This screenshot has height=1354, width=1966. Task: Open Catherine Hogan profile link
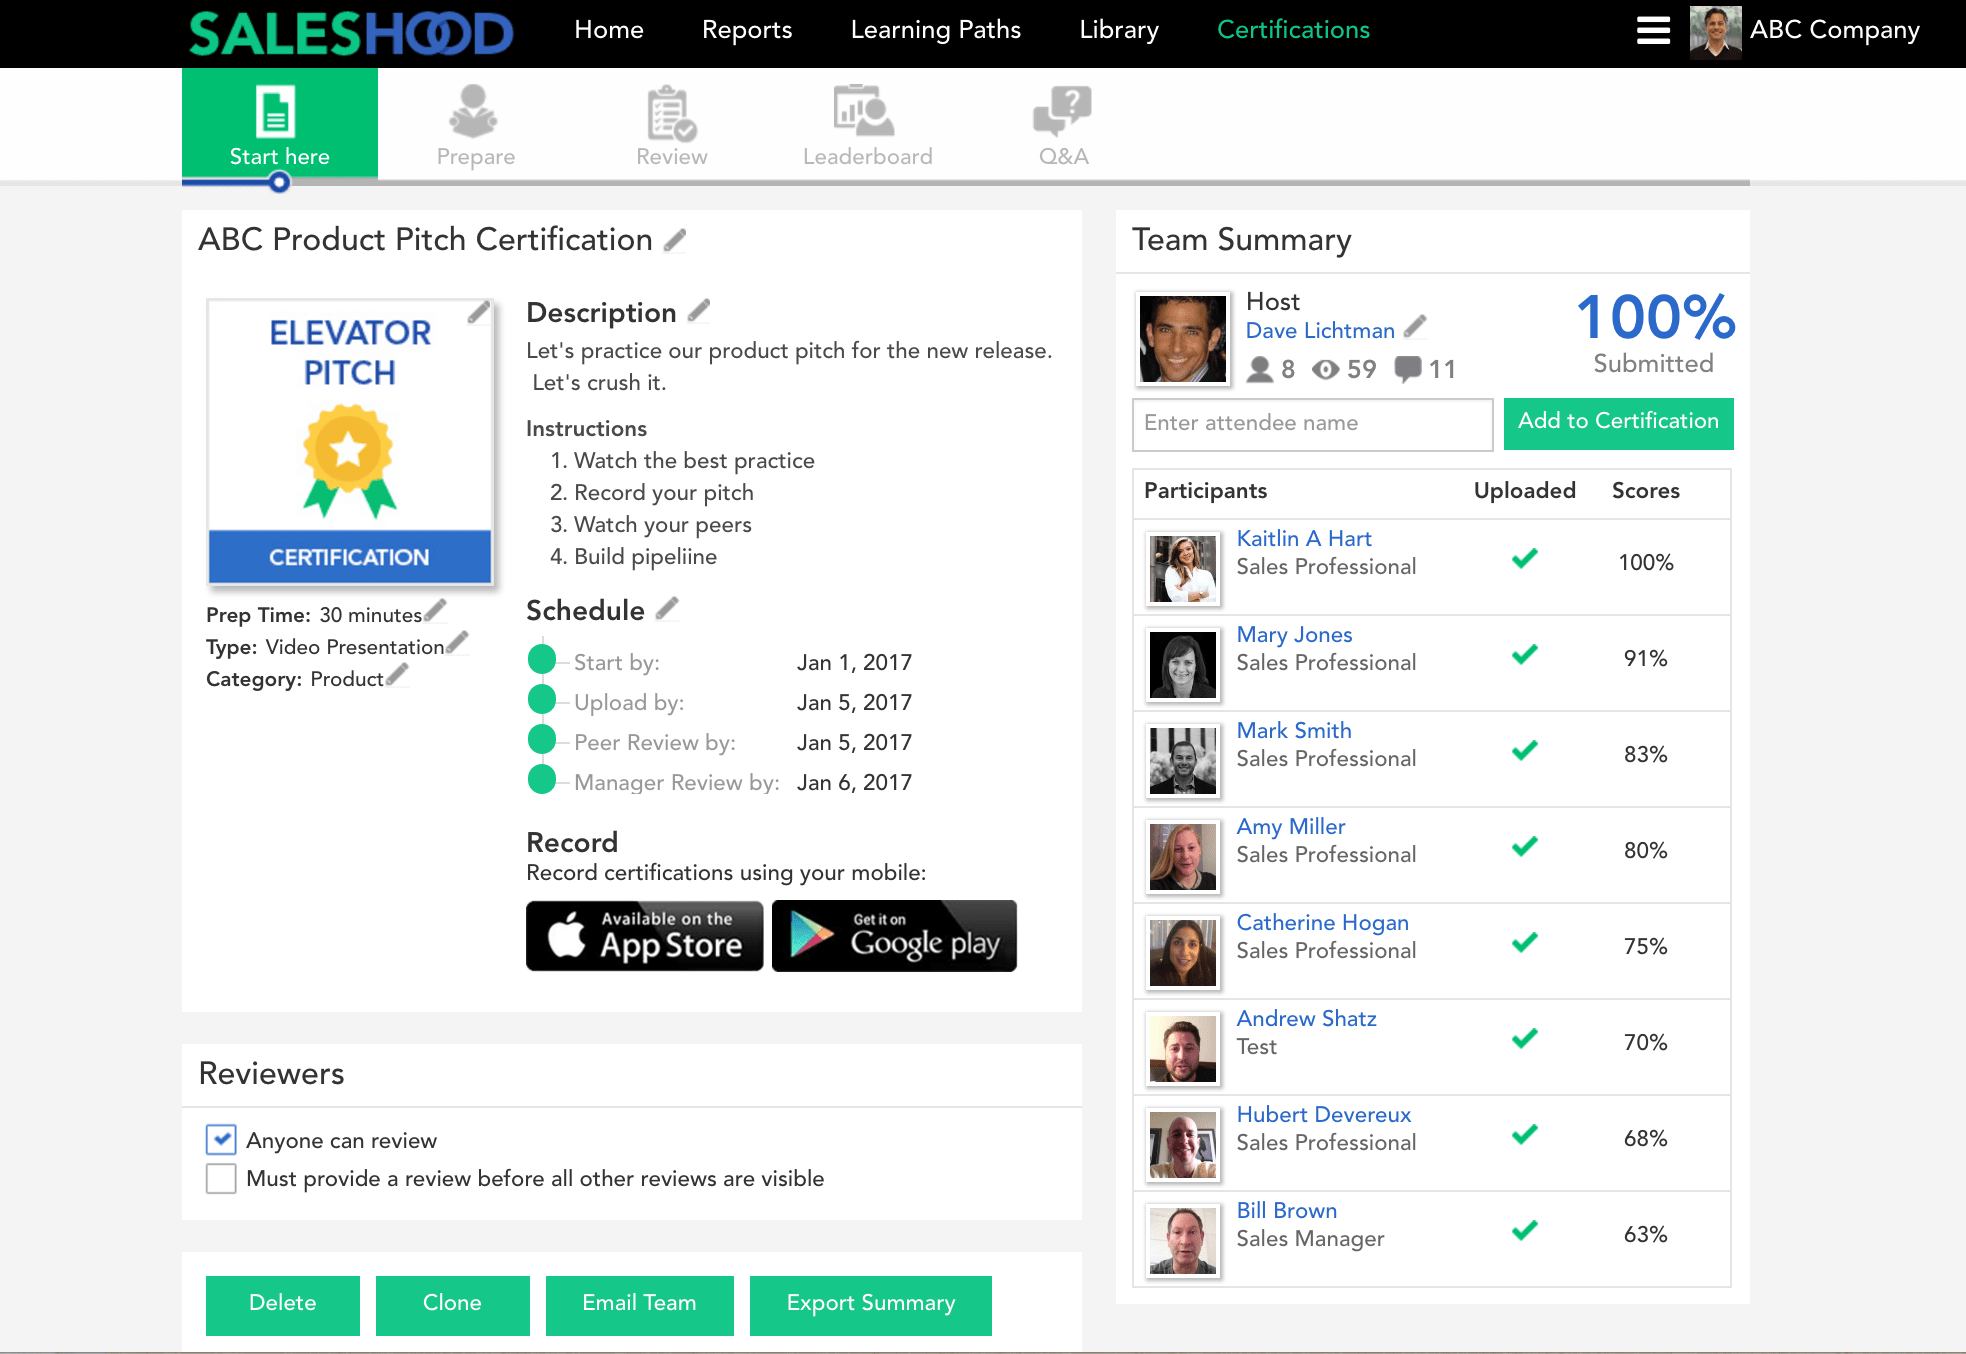1323,922
